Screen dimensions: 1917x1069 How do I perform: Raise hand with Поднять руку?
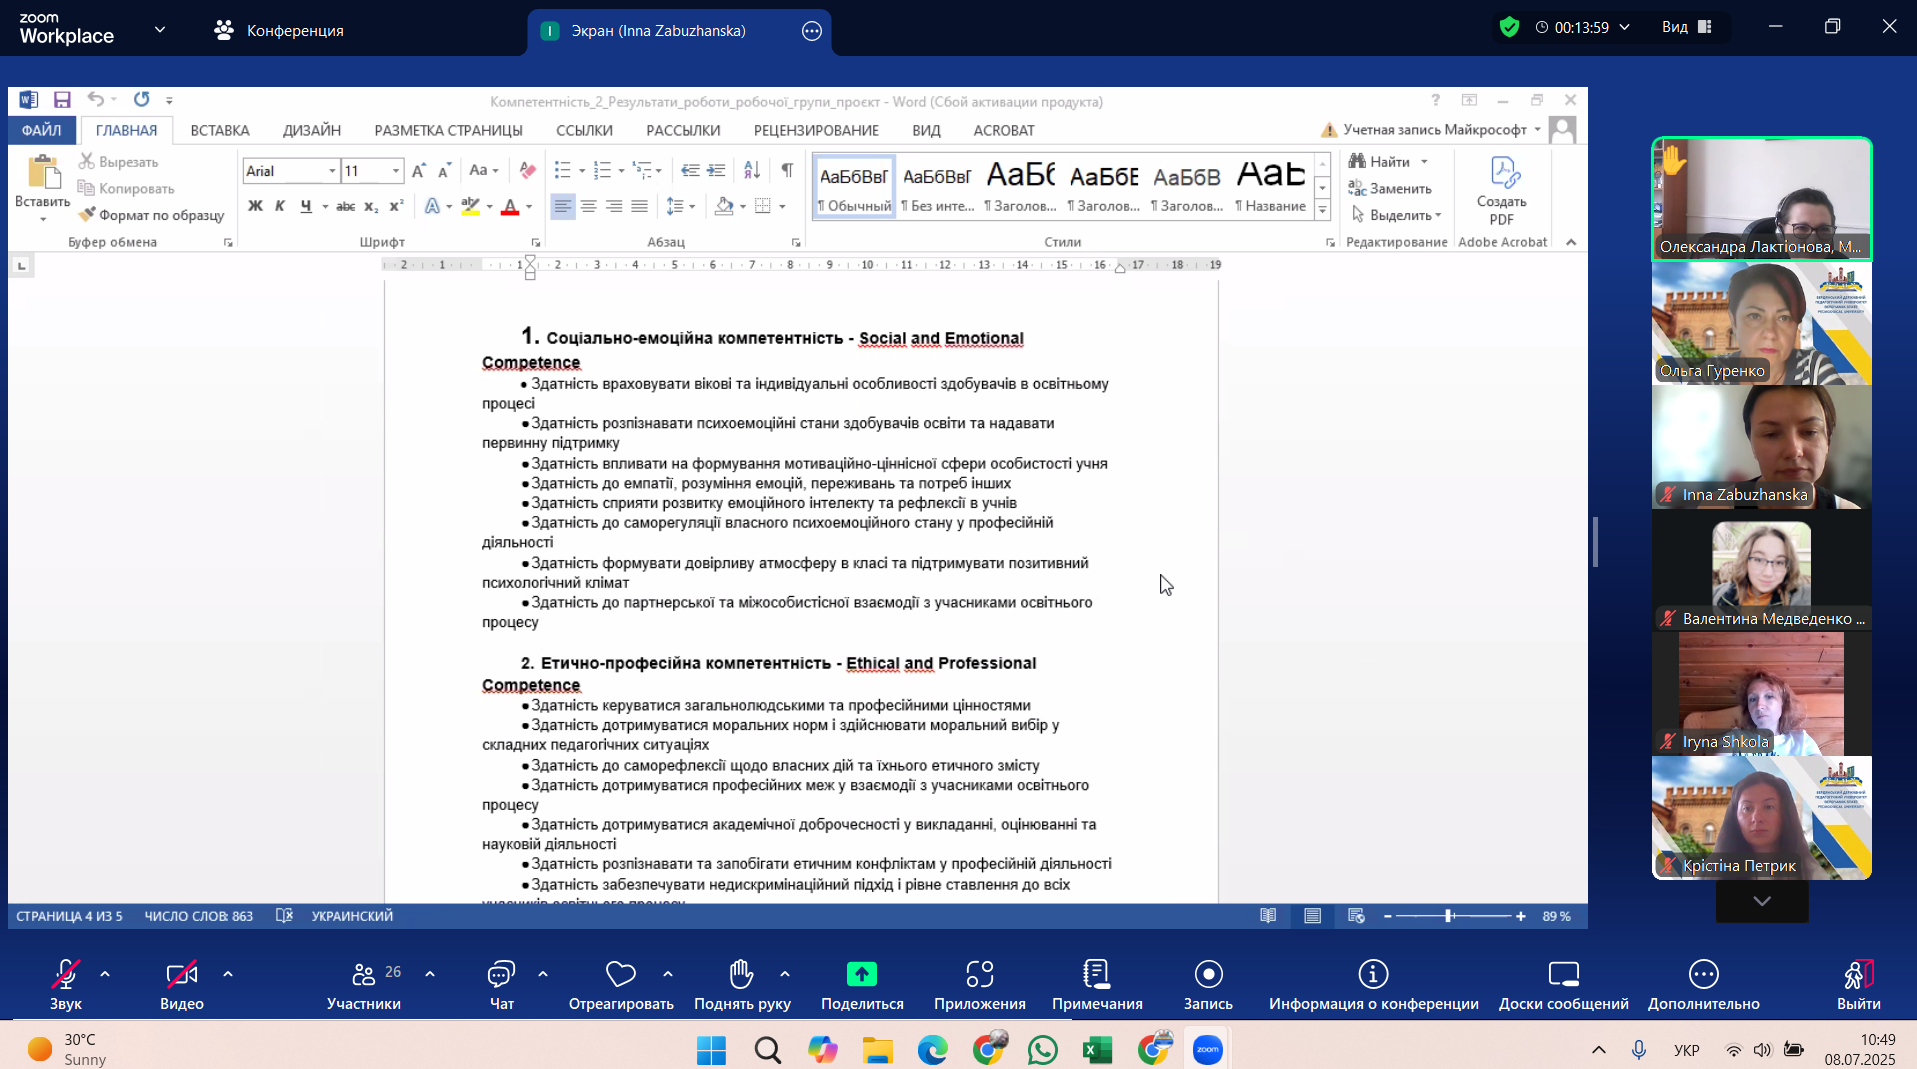coord(742,985)
